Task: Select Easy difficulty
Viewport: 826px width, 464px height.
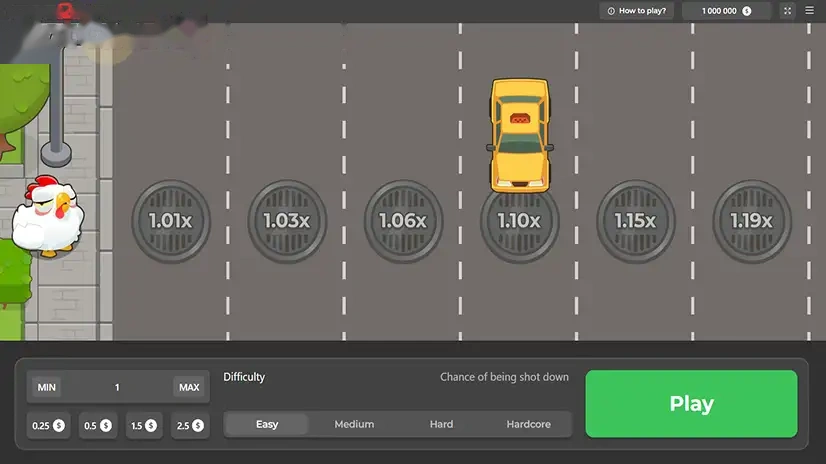Action: tap(267, 424)
